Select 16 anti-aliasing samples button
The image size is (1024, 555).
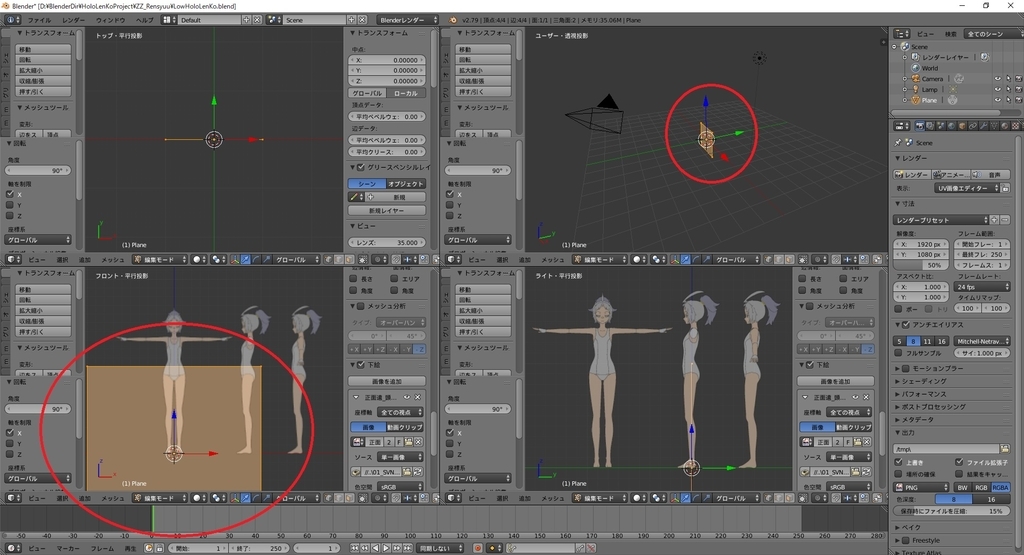[x=941, y=341]
